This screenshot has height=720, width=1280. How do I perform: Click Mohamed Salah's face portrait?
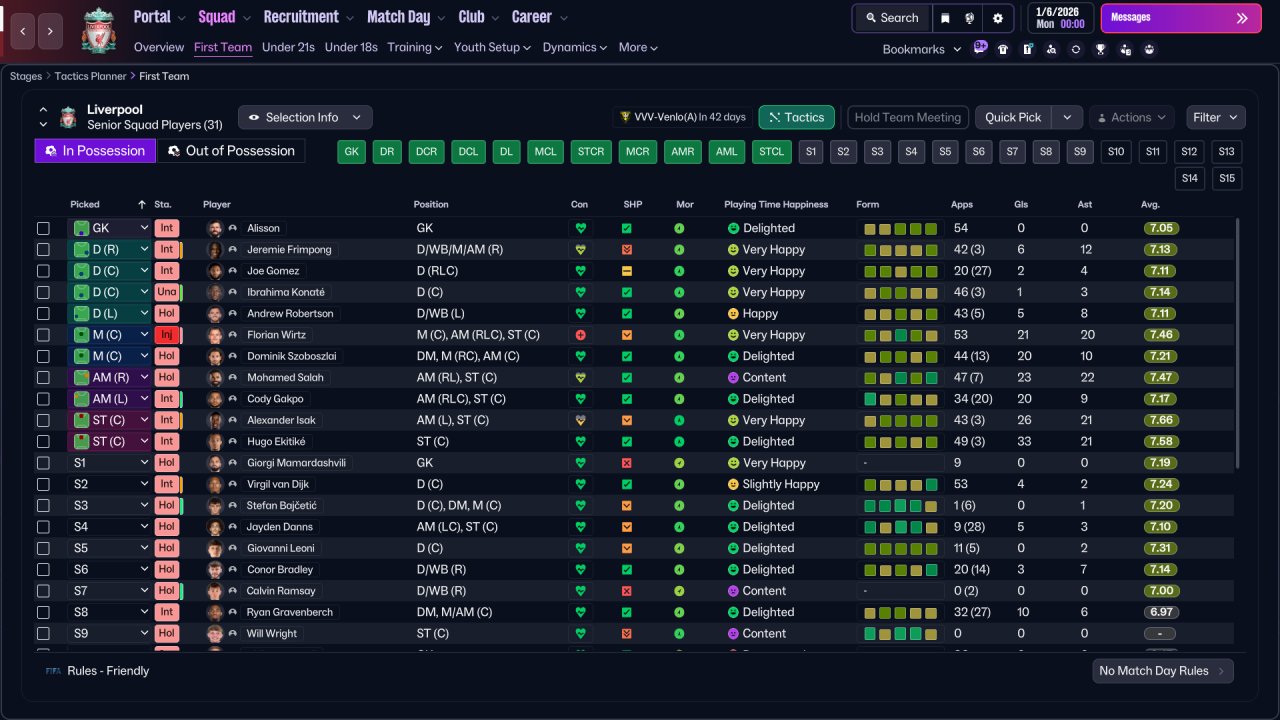point(214,378)
